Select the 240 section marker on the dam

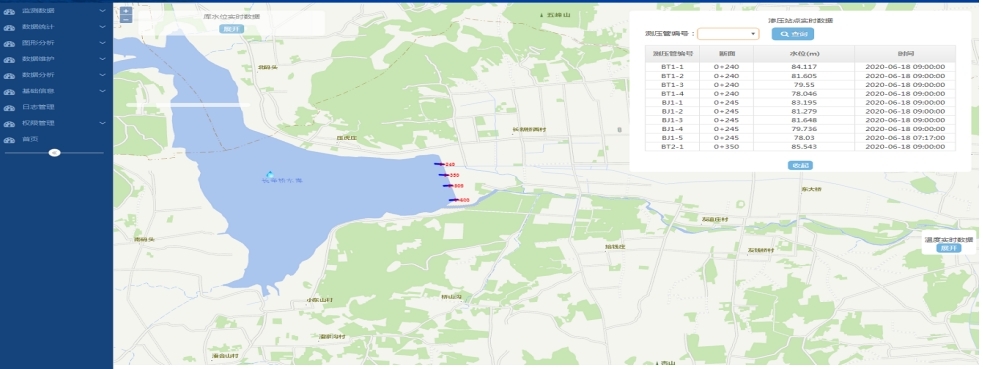pyautogui.click(x=444, y=164)
